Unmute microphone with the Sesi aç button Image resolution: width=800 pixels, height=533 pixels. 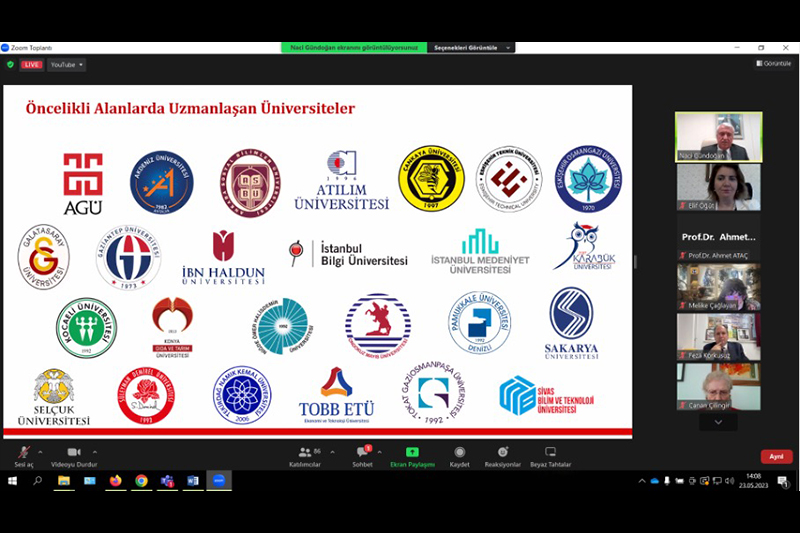pyautogui.click(x=23, y=455)
